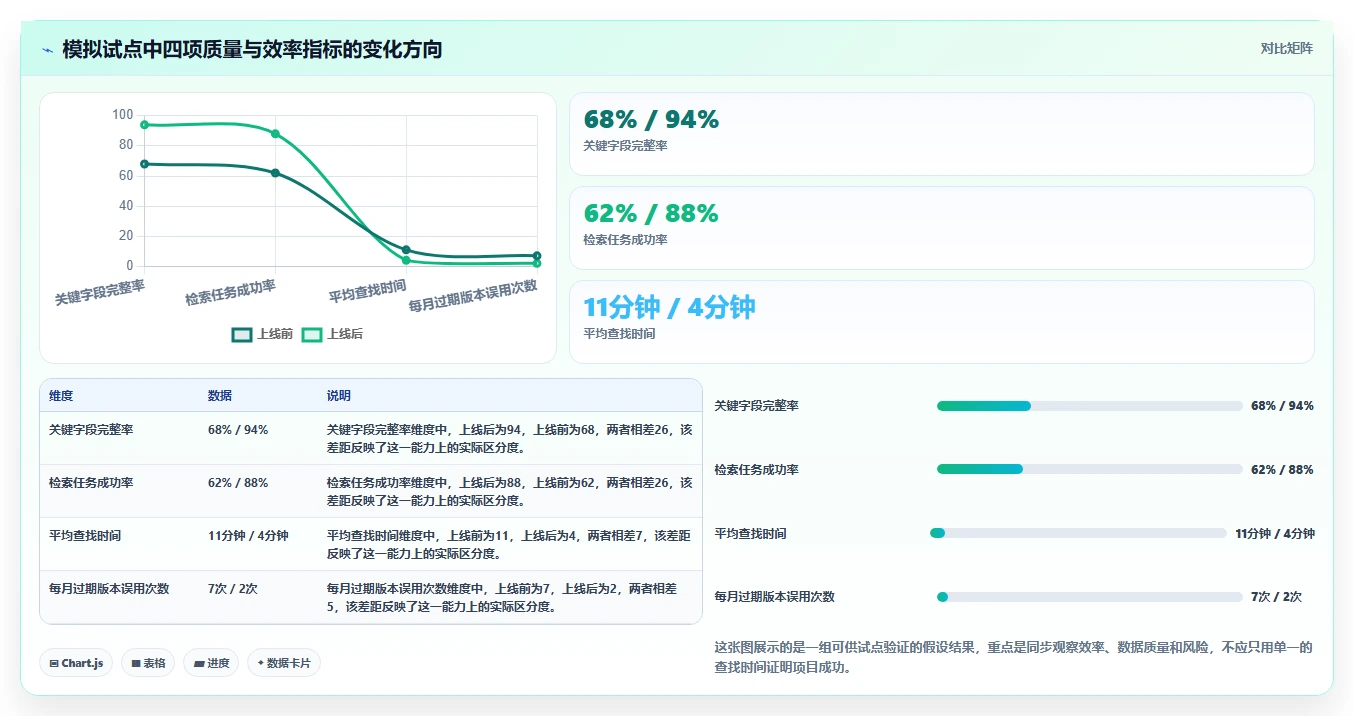Click the 数据 table column header

pos(220,396)
